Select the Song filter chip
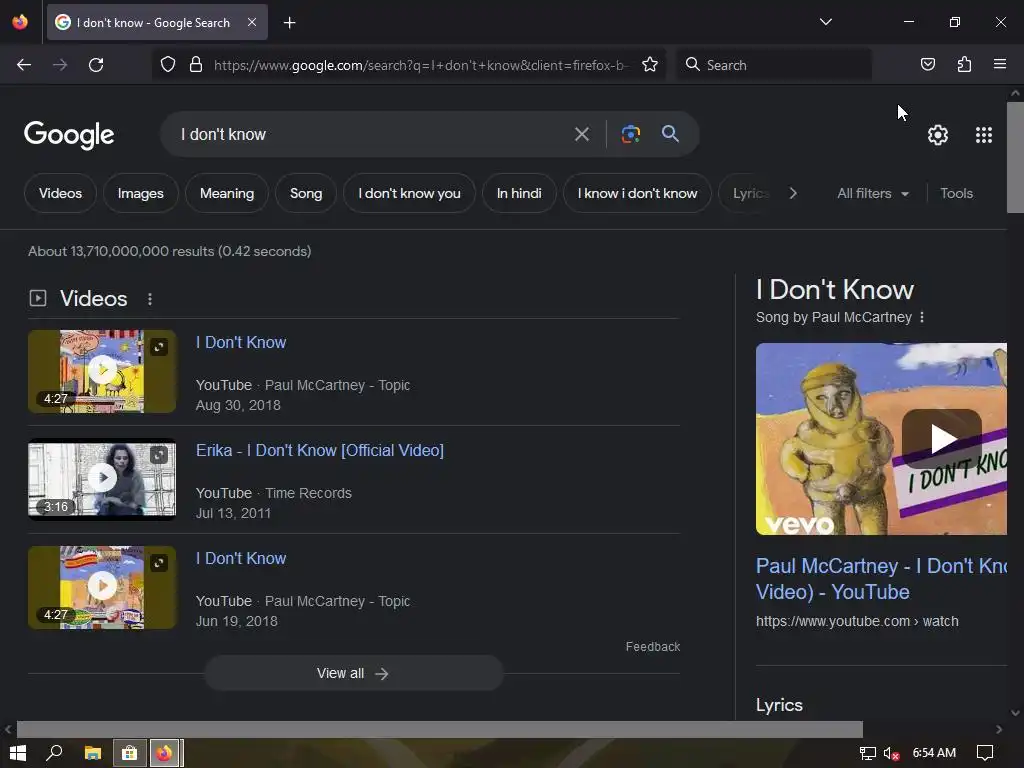The width and height of the screenshot is (1024, 768). [x=306, y=193]
